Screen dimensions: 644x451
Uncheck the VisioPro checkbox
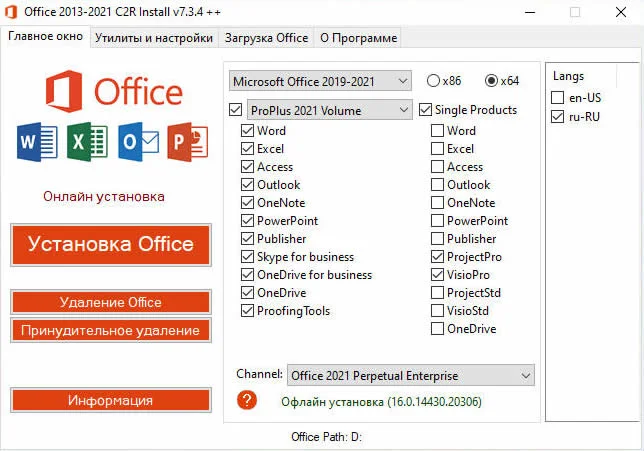pyautogui.click(x=437, y=275)
